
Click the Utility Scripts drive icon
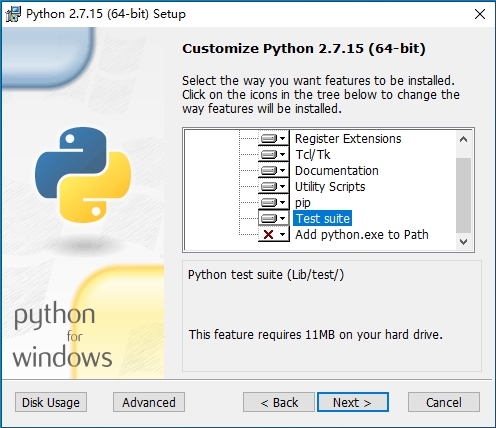click(x=269, y=186)
